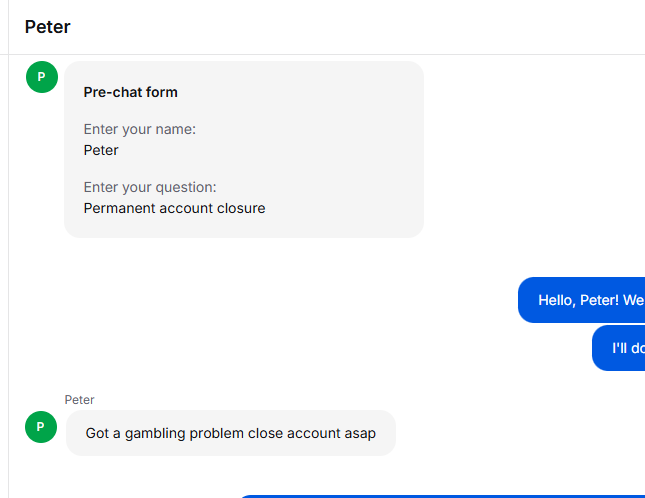Screen dimensions: 645x498
Task: Select the Pre-chat form heading
Action: 130,92
